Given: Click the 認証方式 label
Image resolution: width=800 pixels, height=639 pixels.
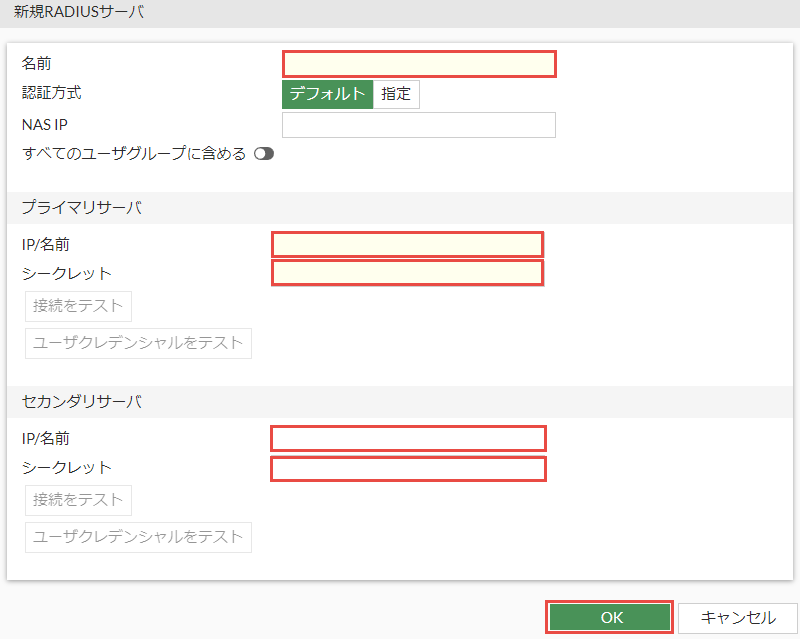Looking at the screenshot, I should pos(51,93).
